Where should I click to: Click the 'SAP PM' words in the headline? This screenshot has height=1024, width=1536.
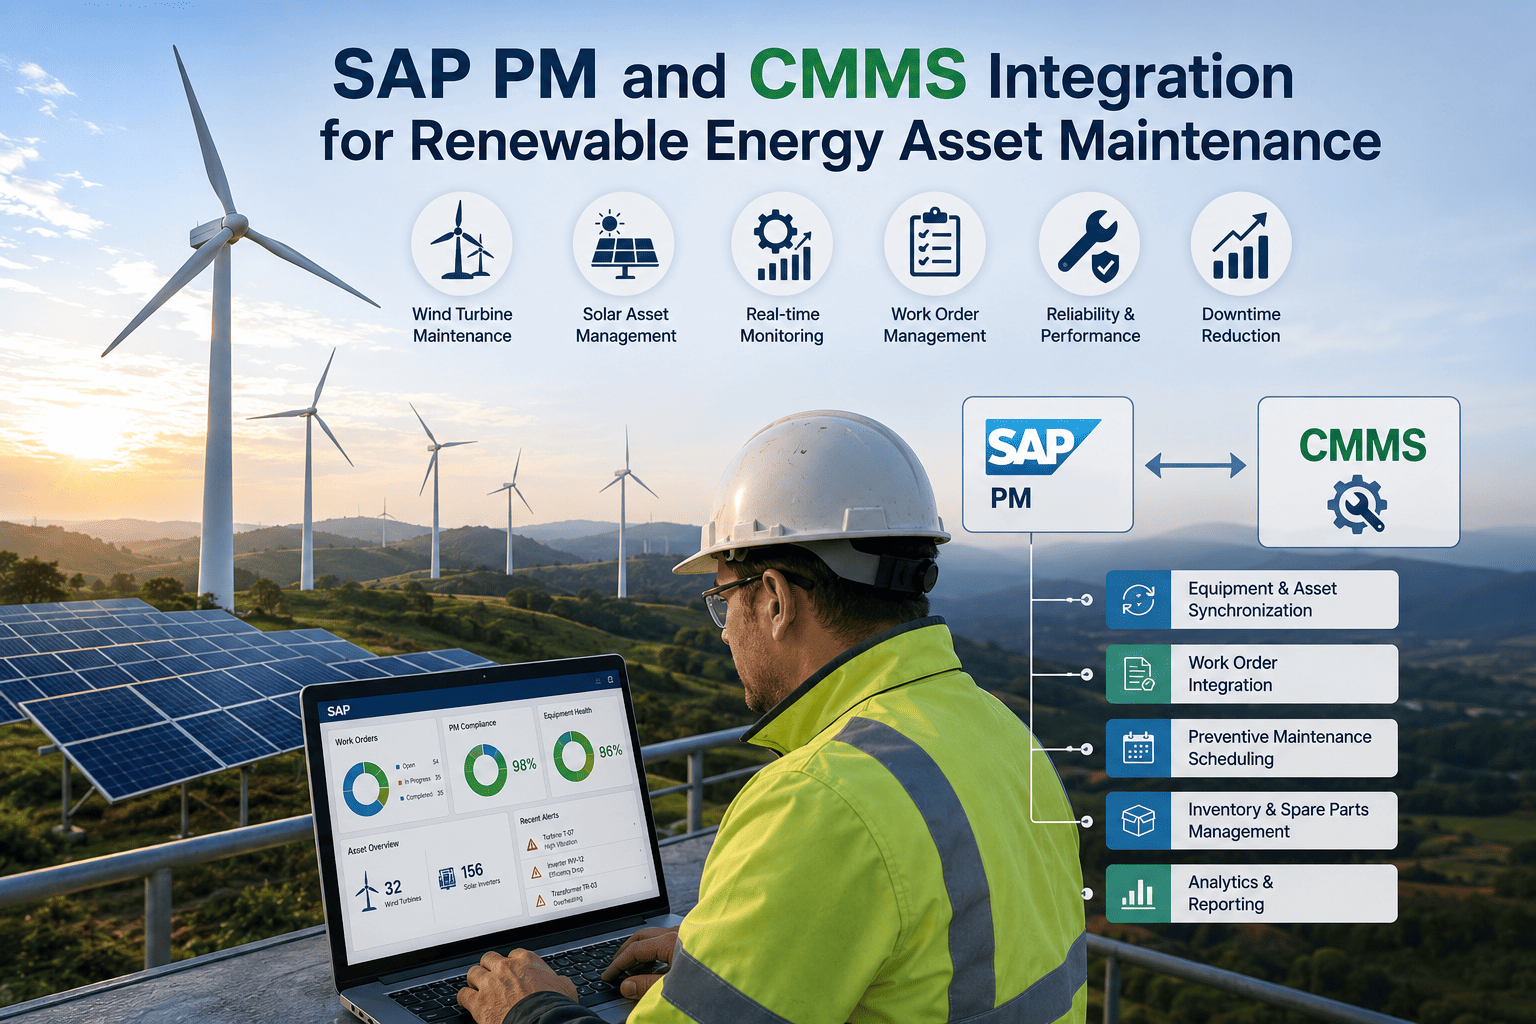point(464,75)
